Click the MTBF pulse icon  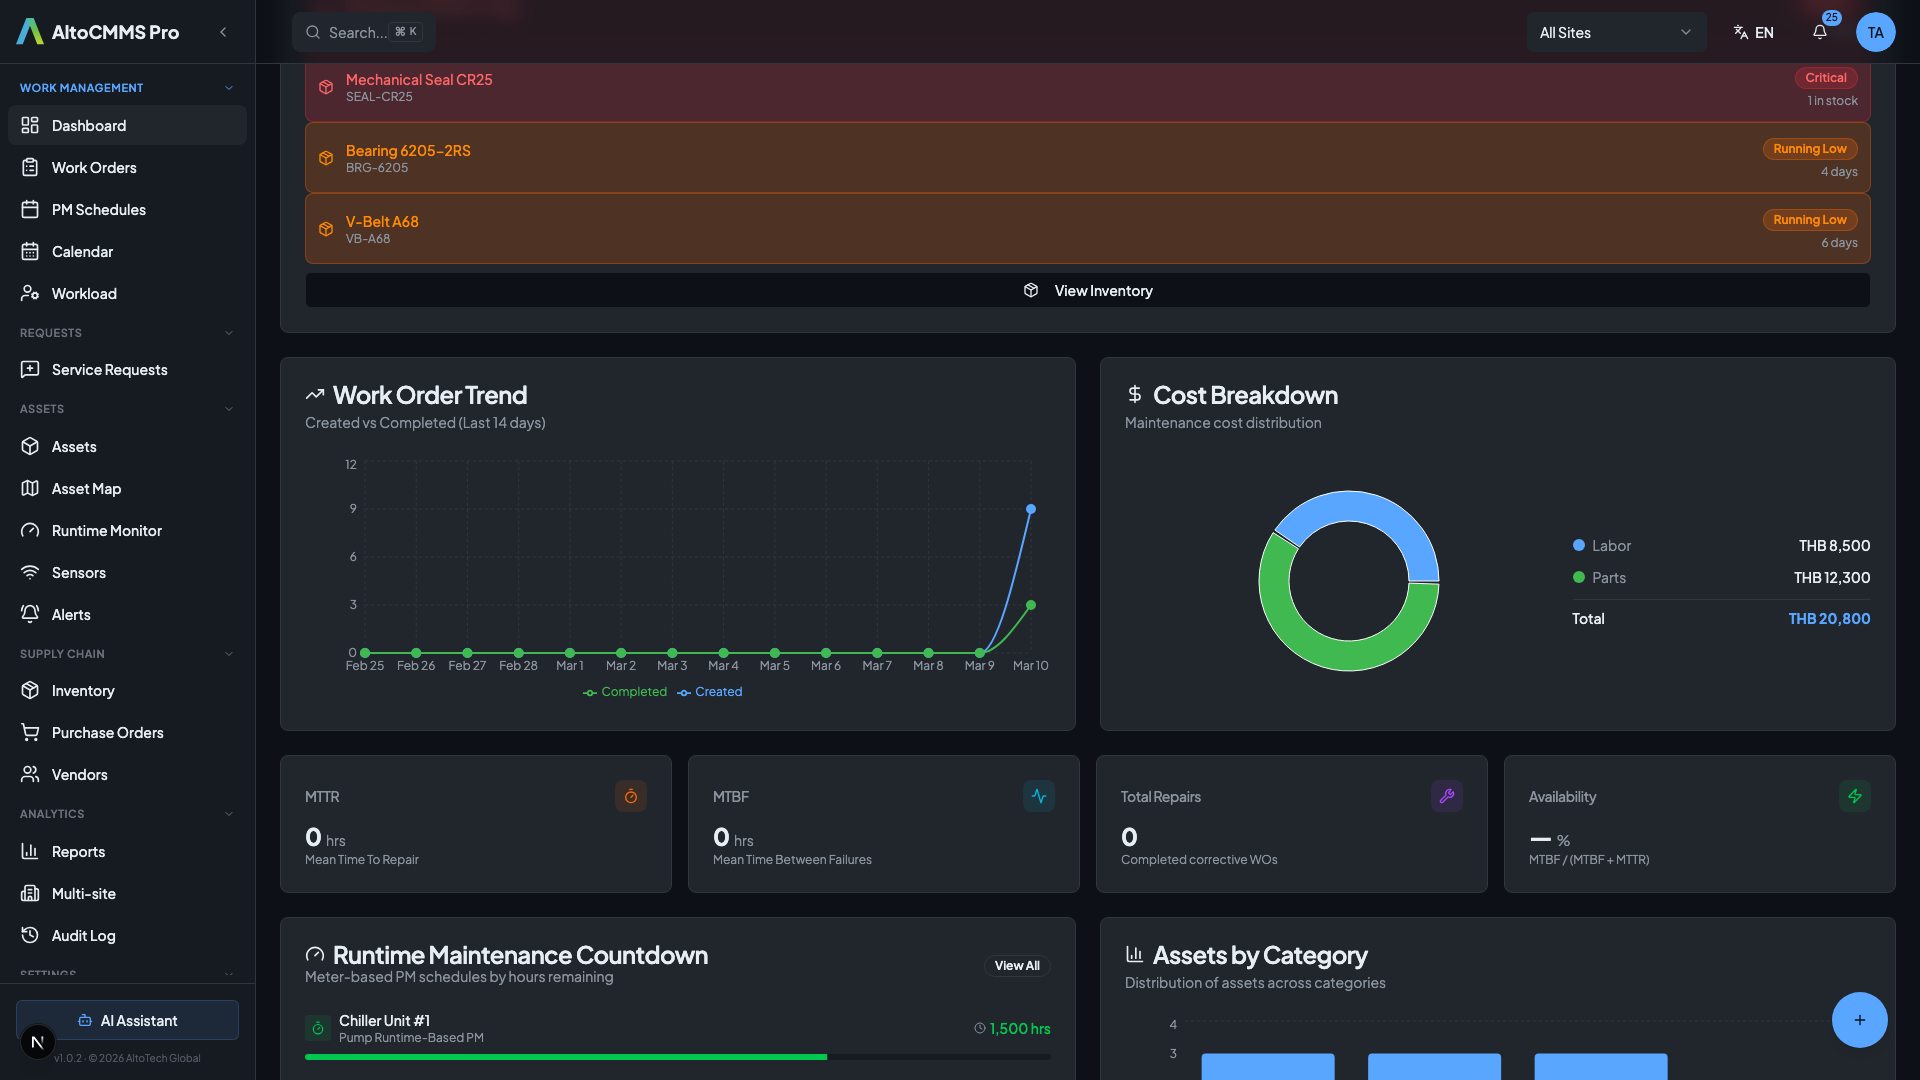pos(1038,796)
